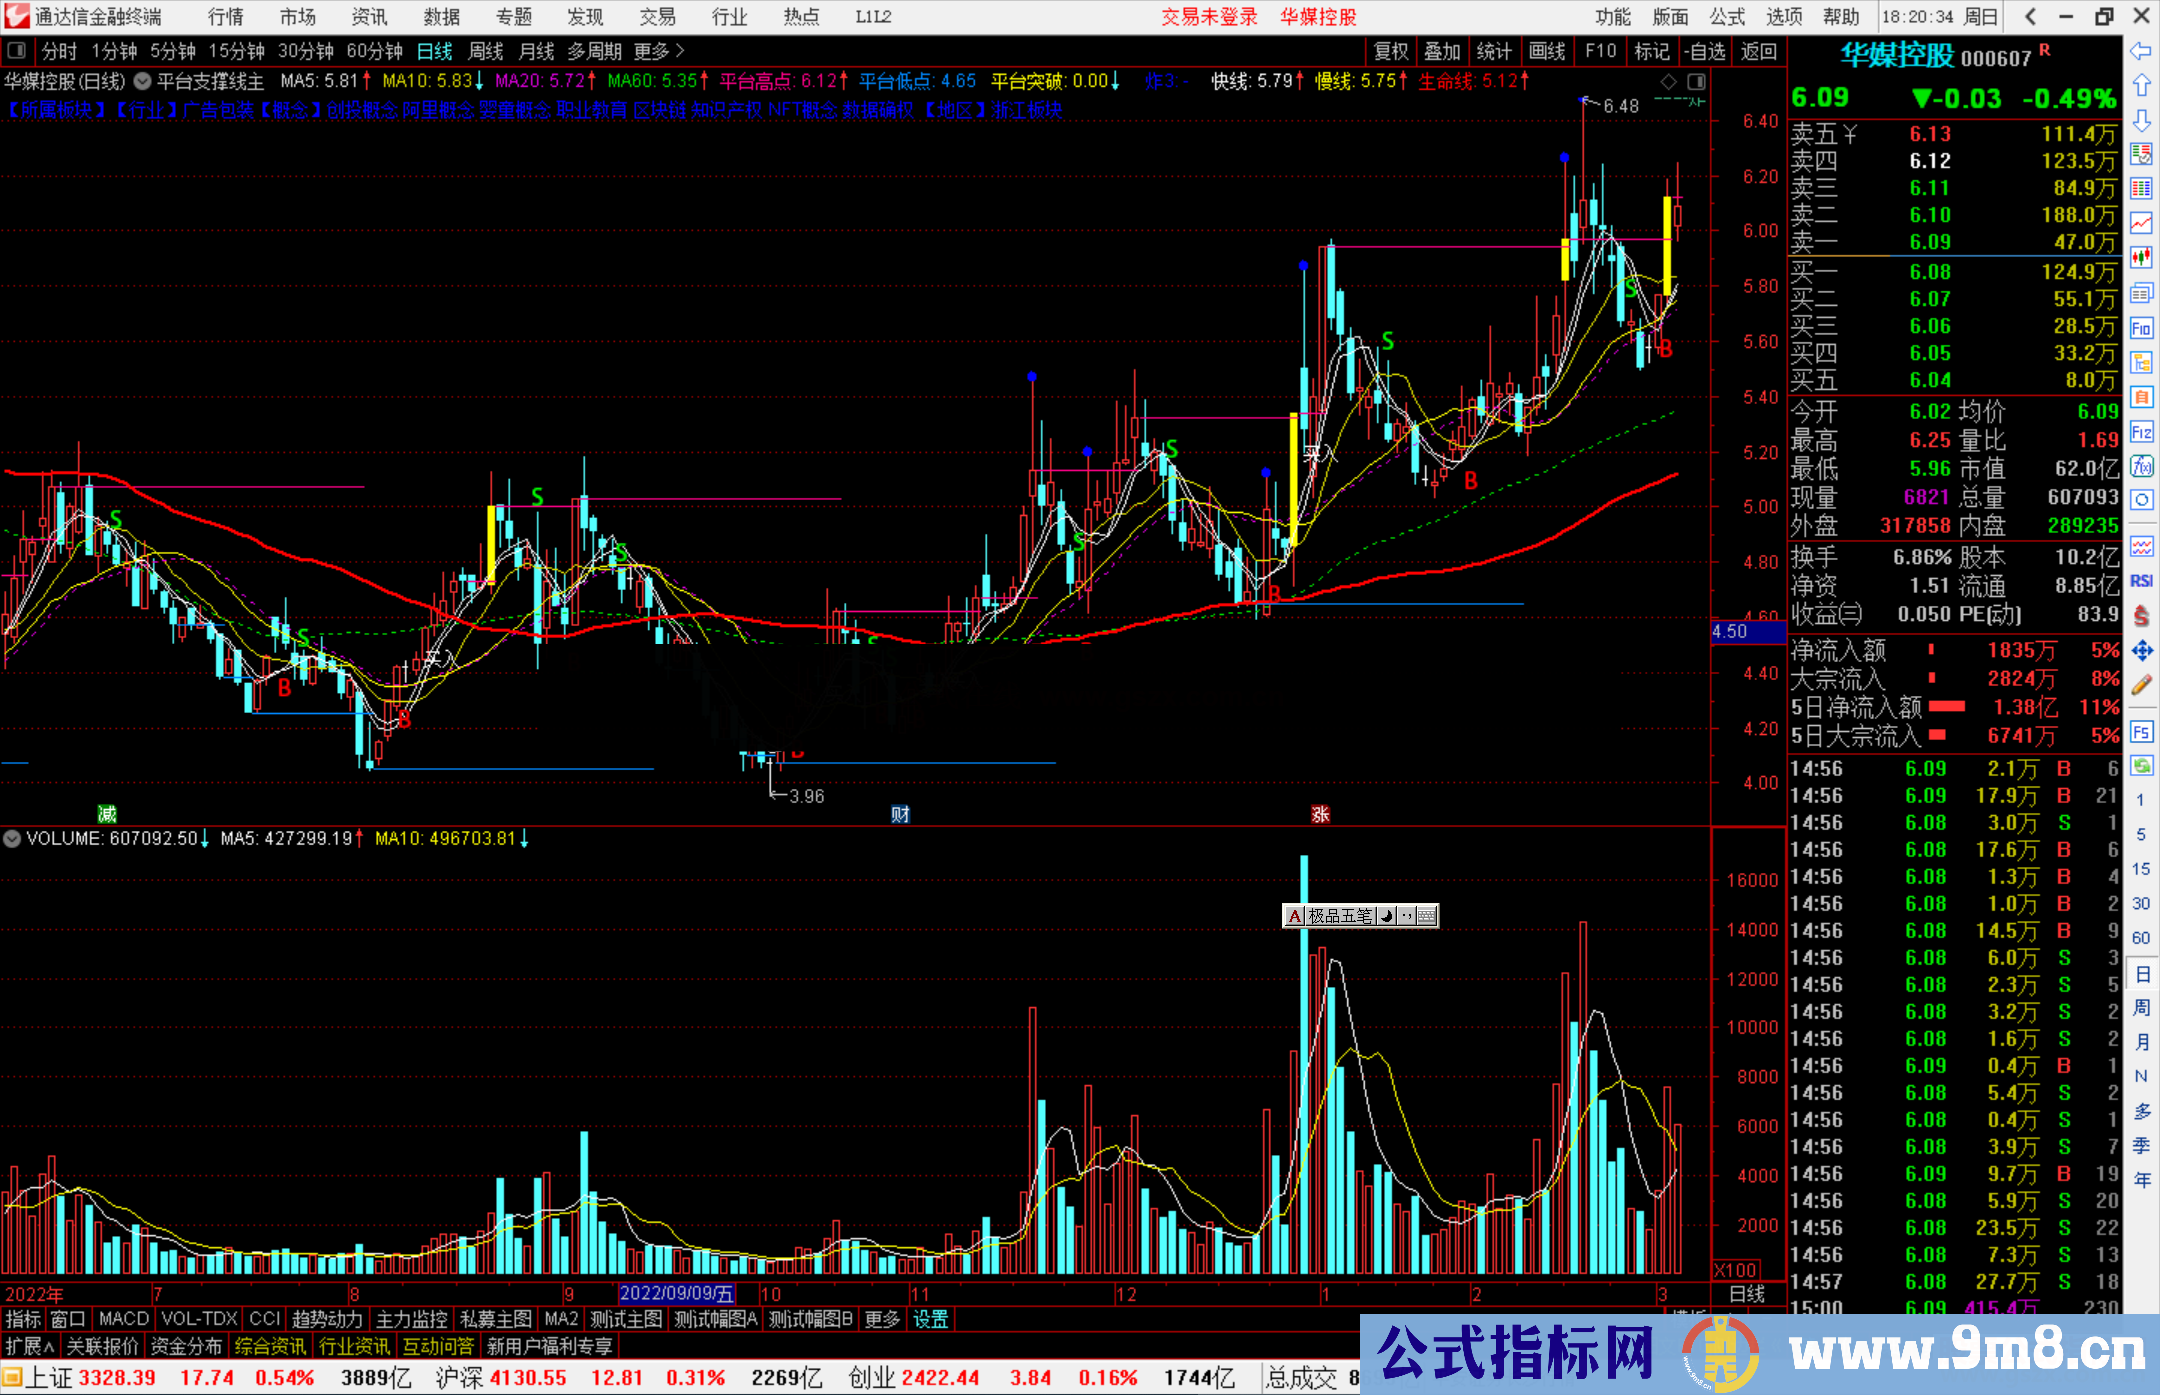Click the candlestick chart sidebar icon

coord(2141,257)
